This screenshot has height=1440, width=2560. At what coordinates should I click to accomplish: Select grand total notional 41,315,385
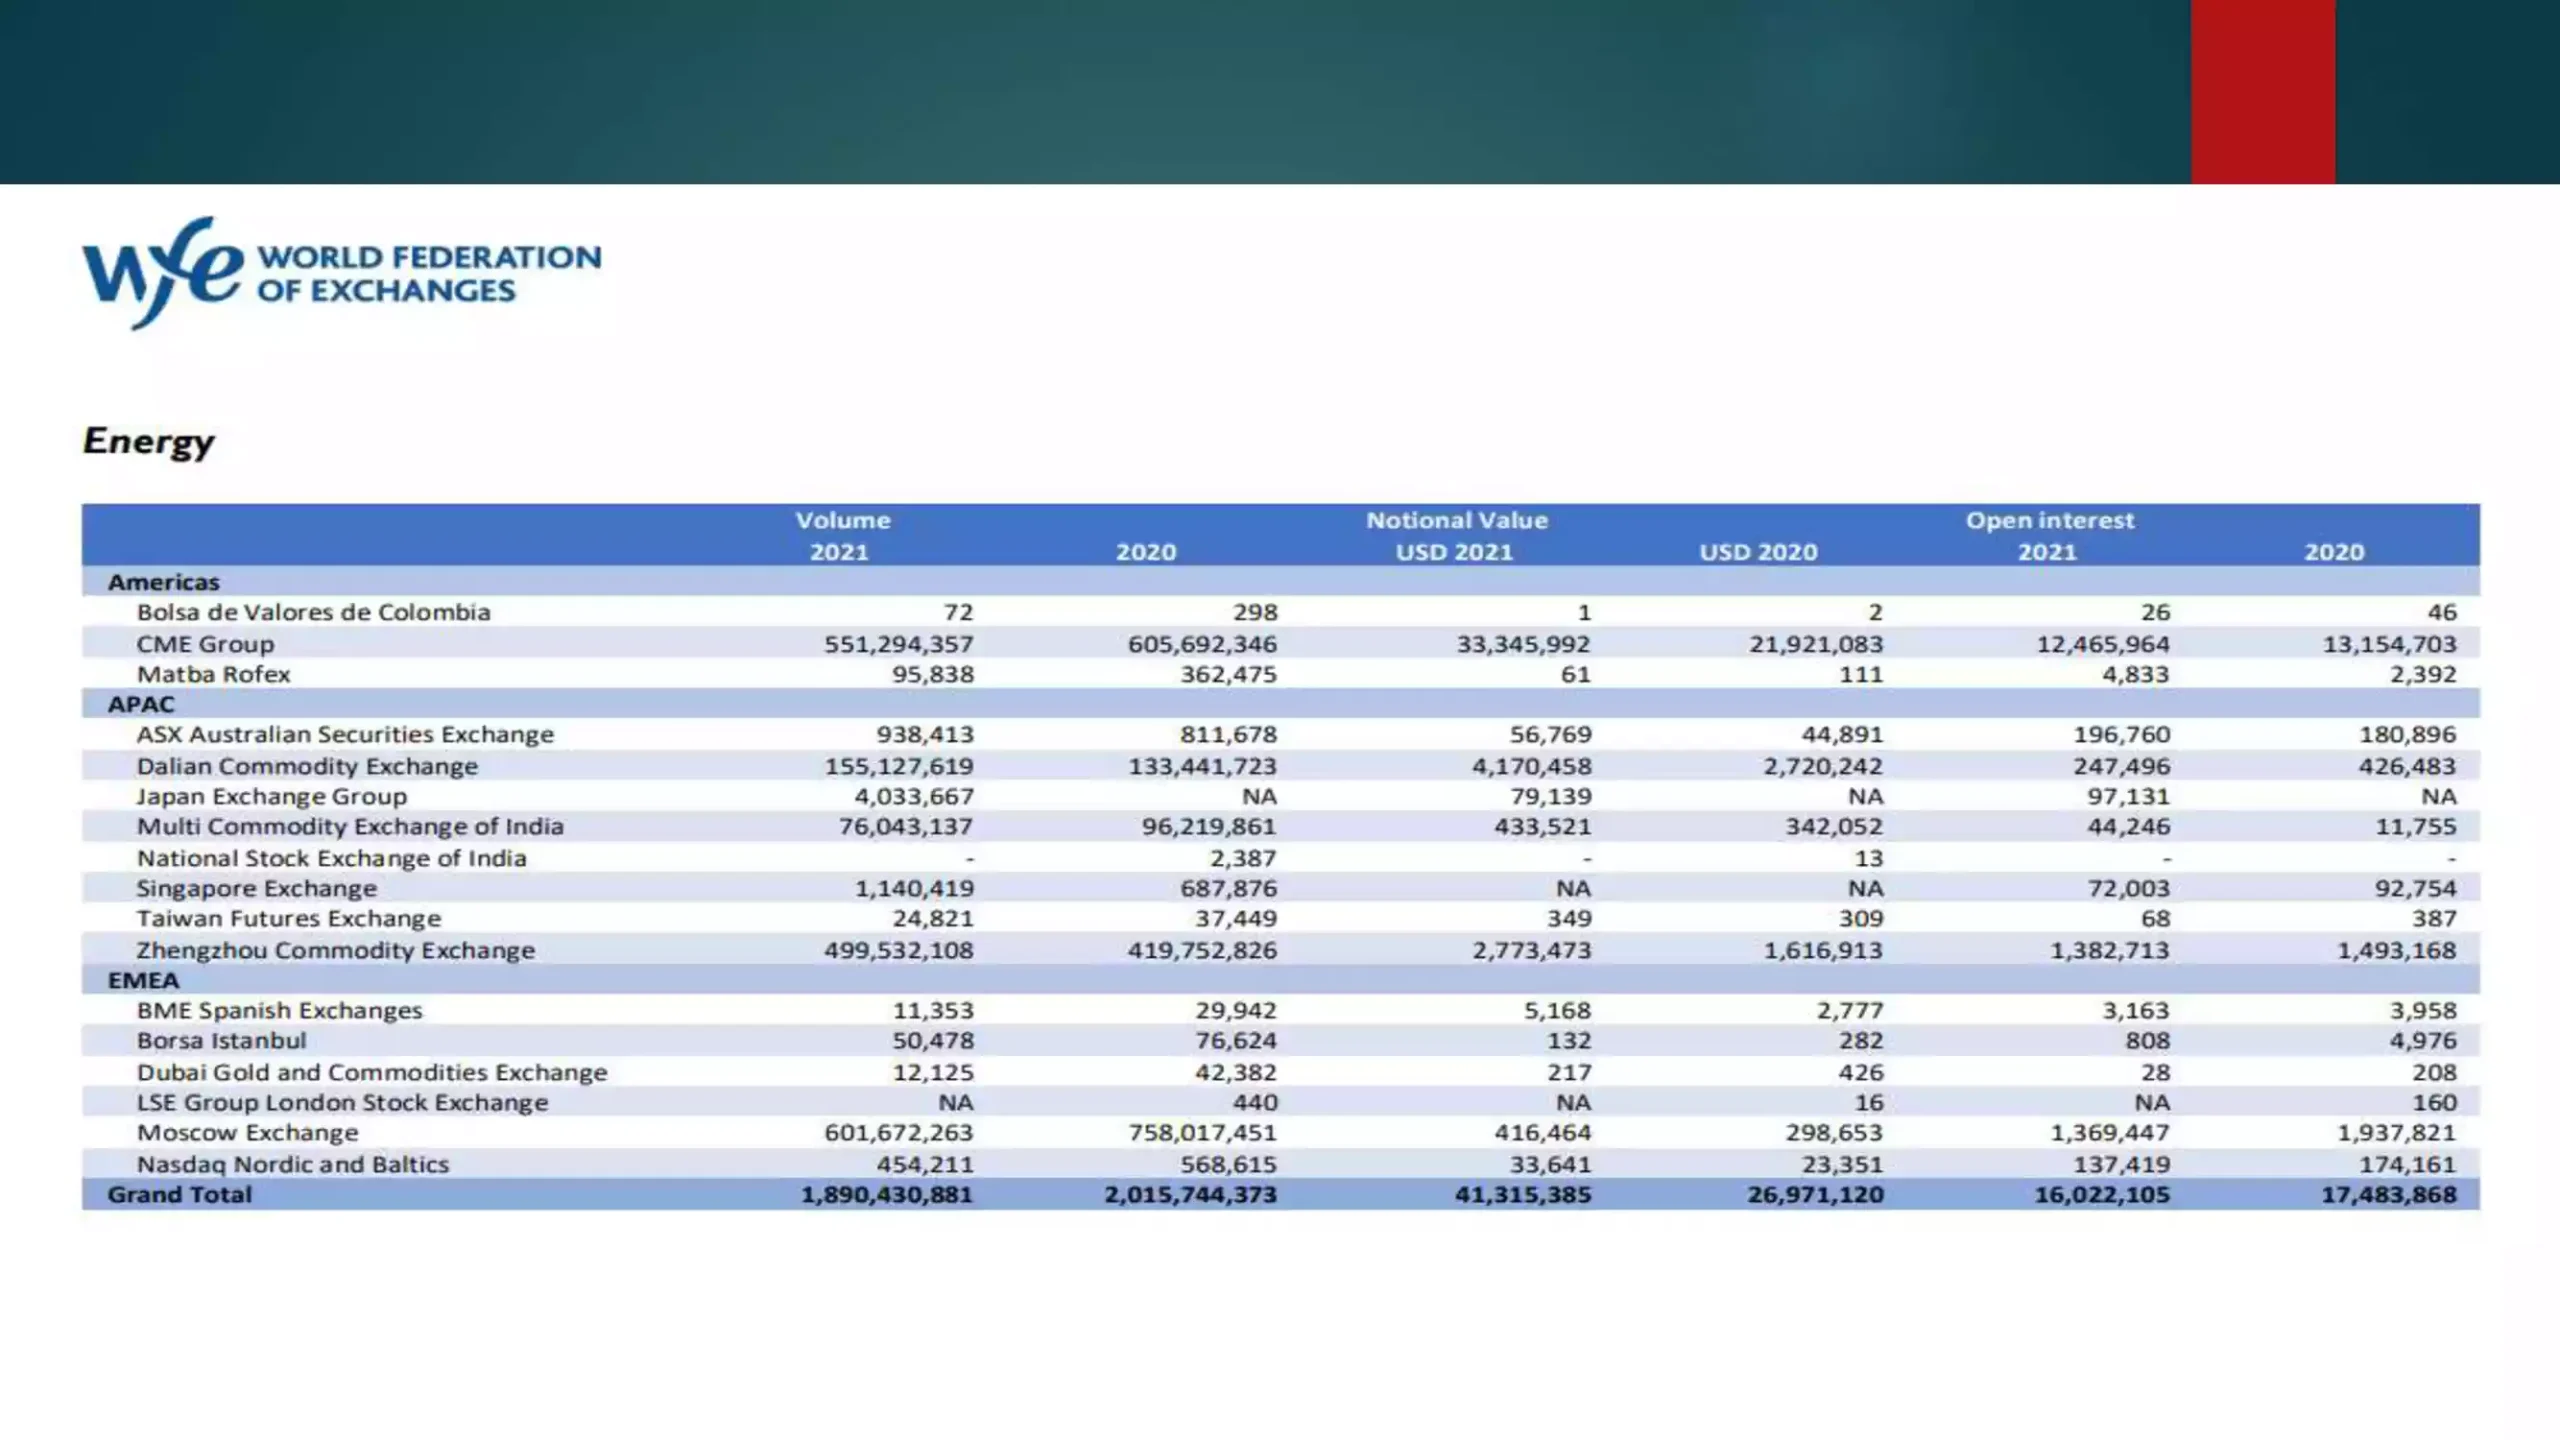(1523, 1194)
